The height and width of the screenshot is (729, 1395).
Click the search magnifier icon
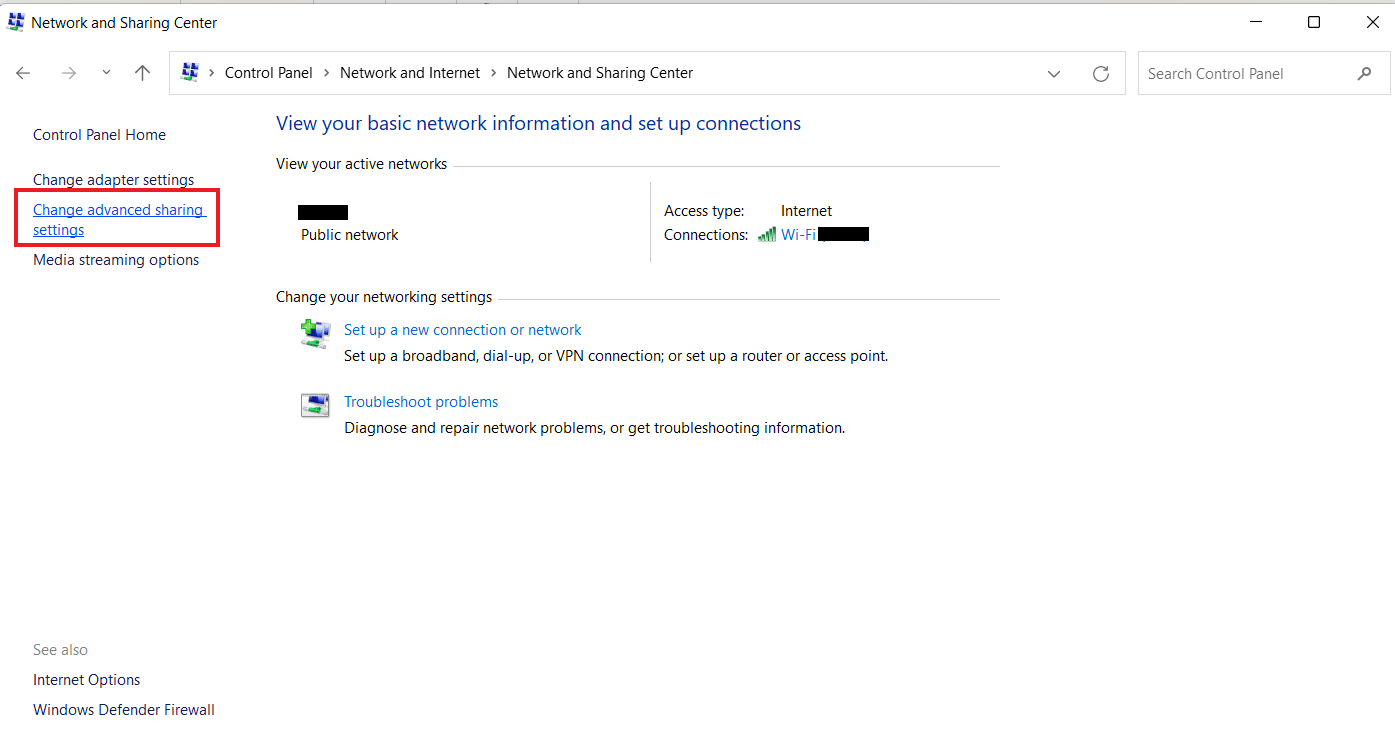(1364, 73)
